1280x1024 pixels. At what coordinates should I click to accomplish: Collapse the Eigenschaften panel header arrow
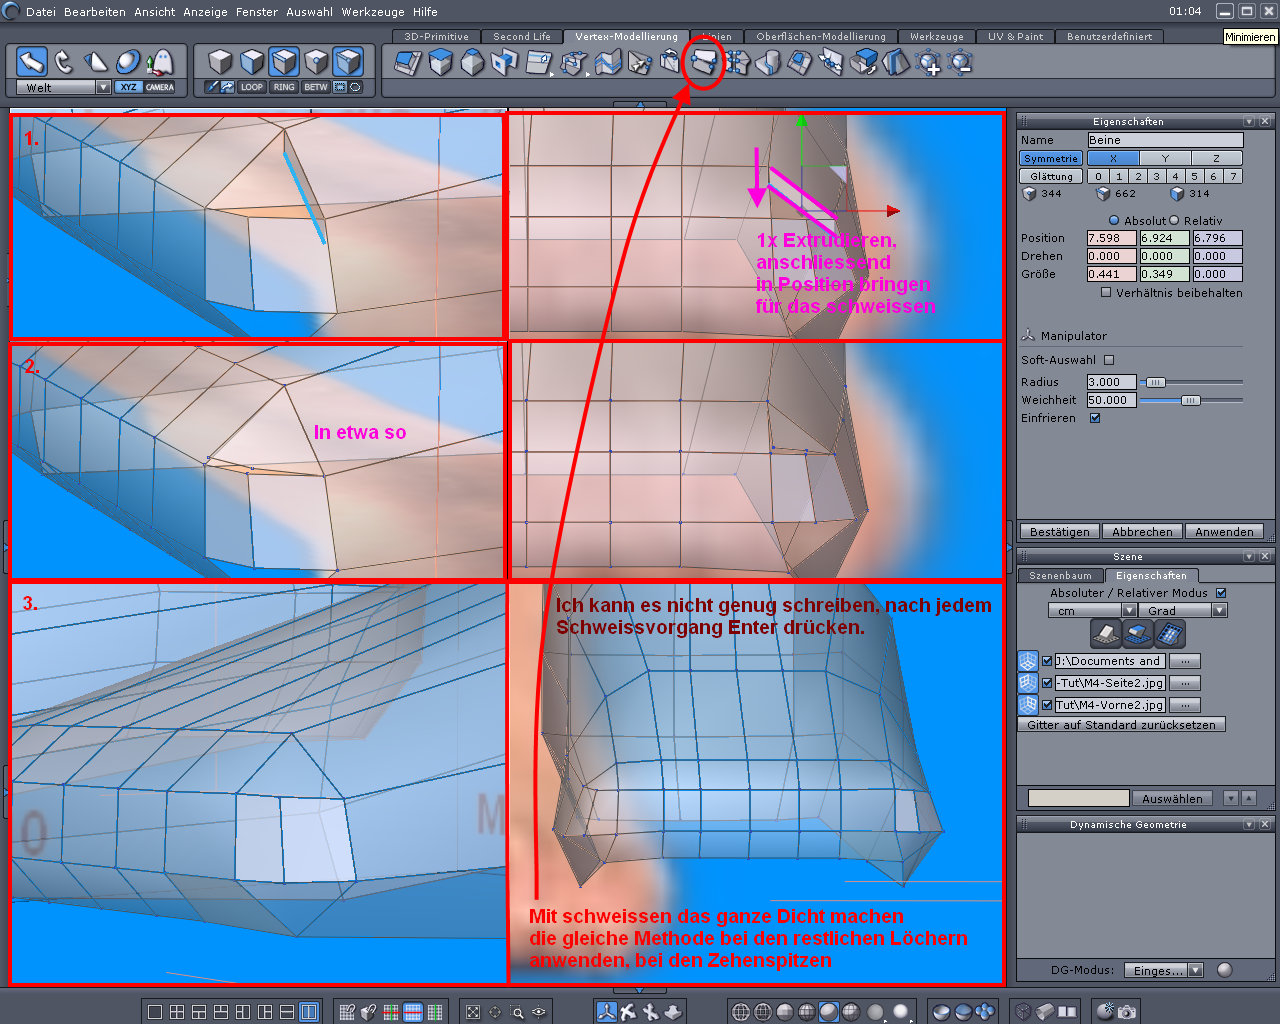coord(1249,121)
